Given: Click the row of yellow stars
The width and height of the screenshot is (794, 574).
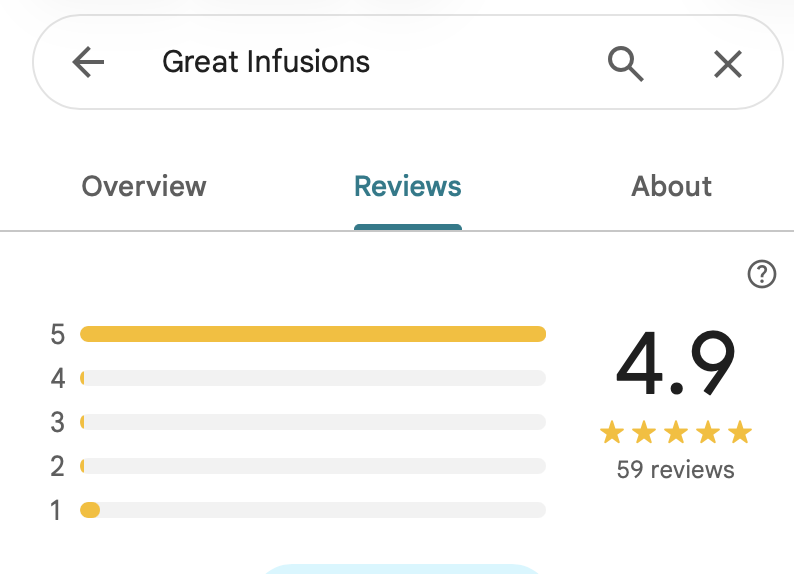Looking at the screenshot, I should click(675, 433).
